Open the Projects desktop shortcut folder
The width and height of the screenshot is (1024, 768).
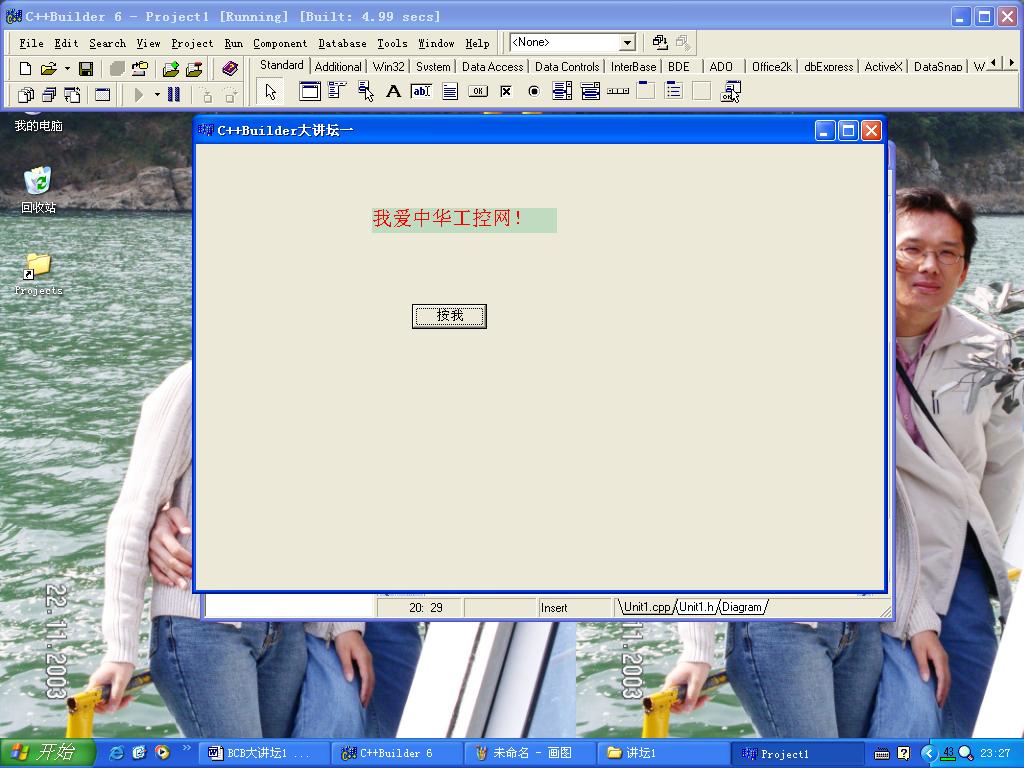38,274
